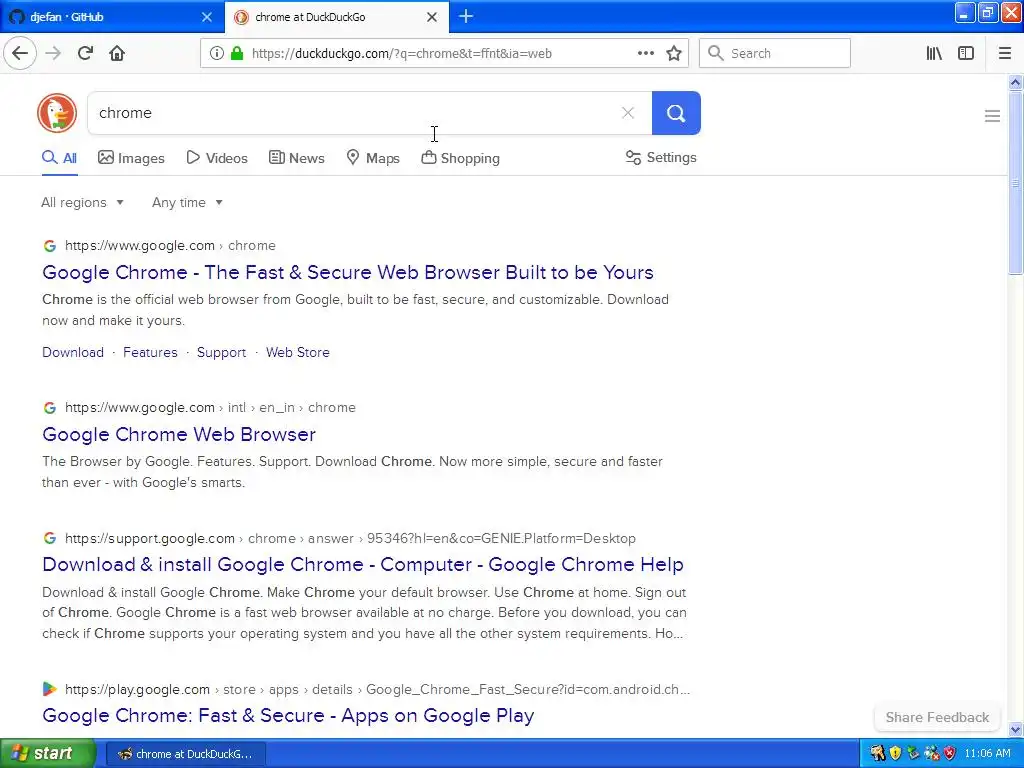Click the DuckDuckGo duck logo
The height and width of the screenshot is (768, 1024).
(x=57, y=113)
